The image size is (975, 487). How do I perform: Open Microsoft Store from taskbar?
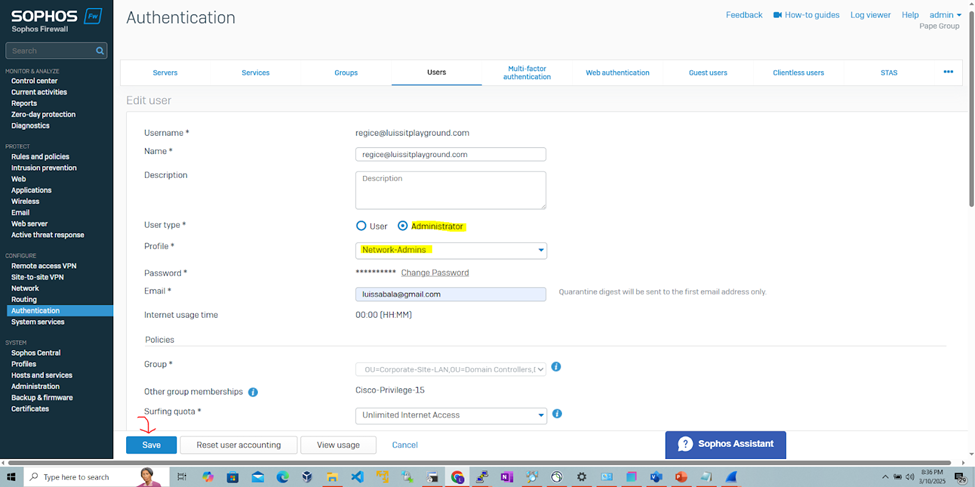tap(233, 477)
